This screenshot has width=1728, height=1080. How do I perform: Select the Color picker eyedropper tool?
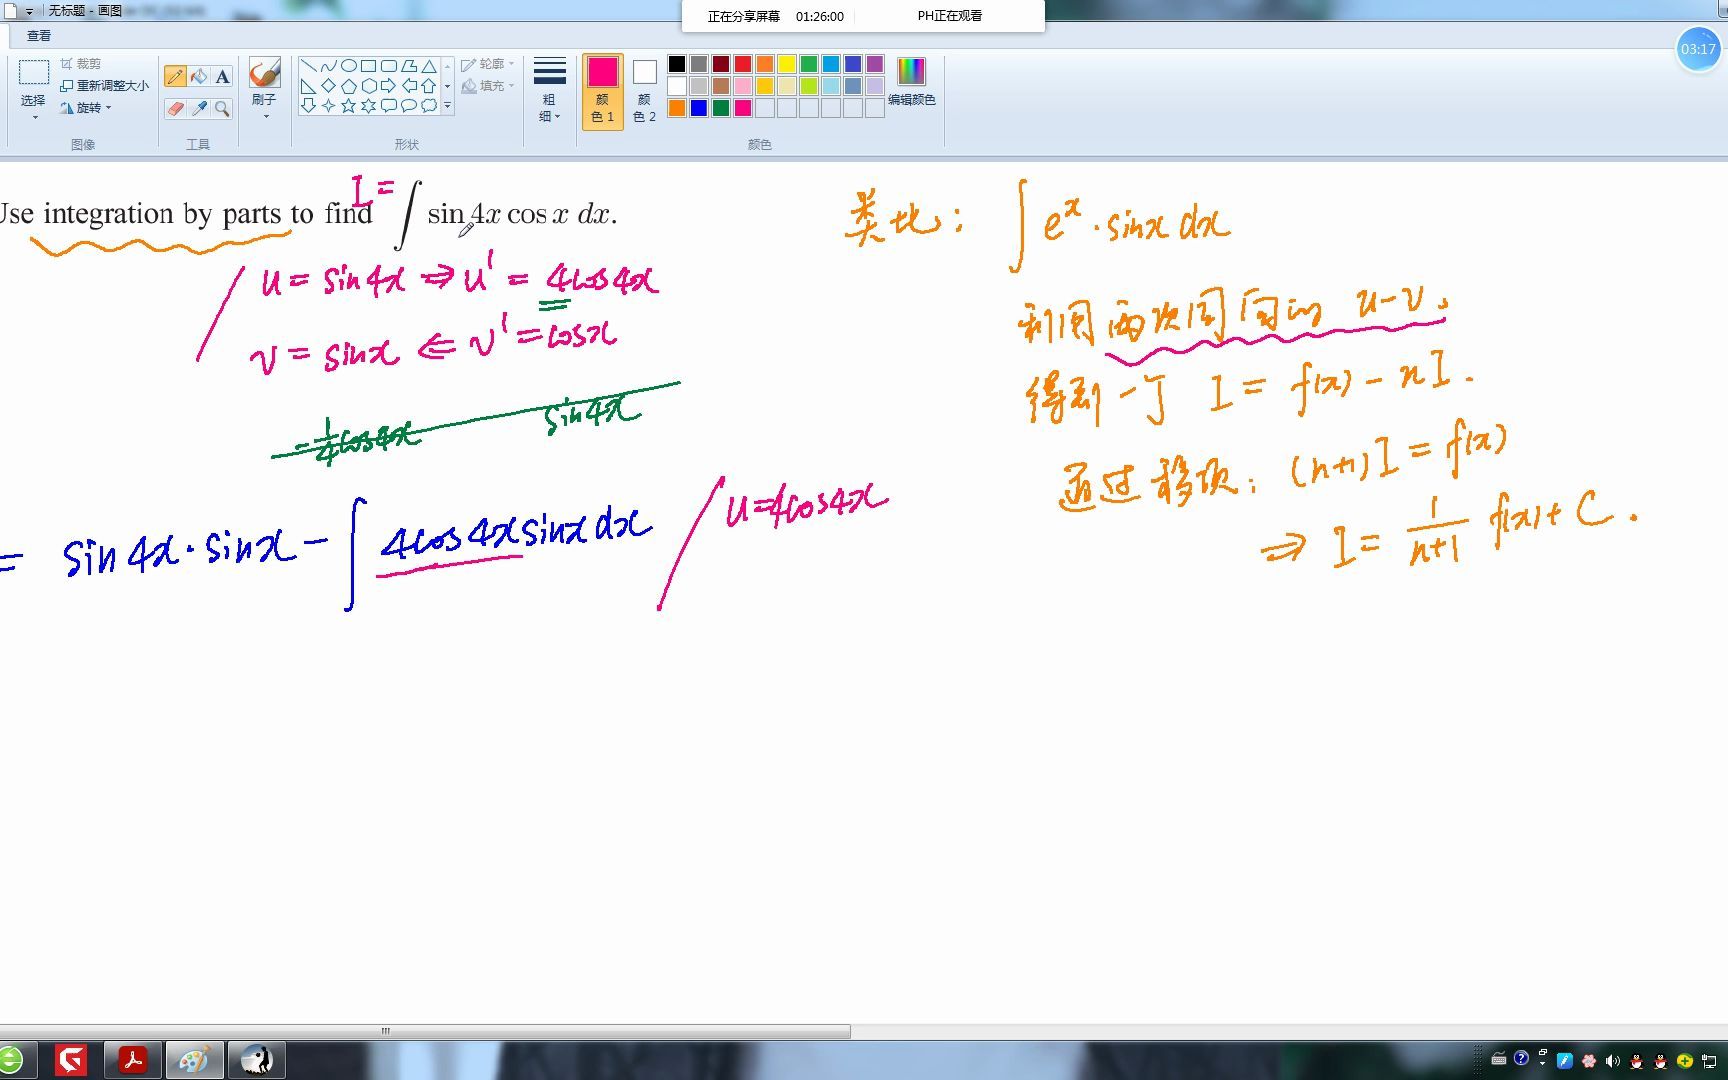[199, 108]
